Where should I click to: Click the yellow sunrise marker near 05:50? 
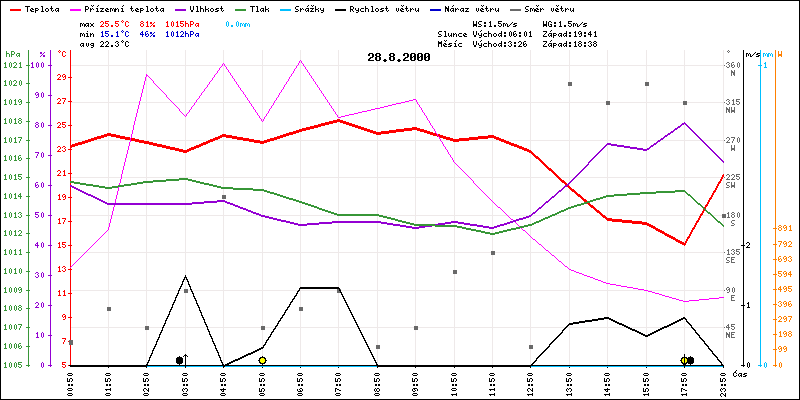(x=262, y=360)
